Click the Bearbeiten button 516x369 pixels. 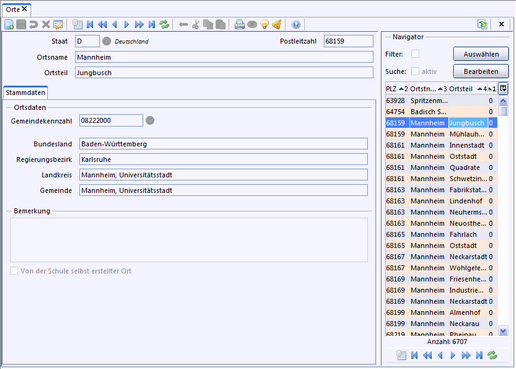tap(481, 71)
